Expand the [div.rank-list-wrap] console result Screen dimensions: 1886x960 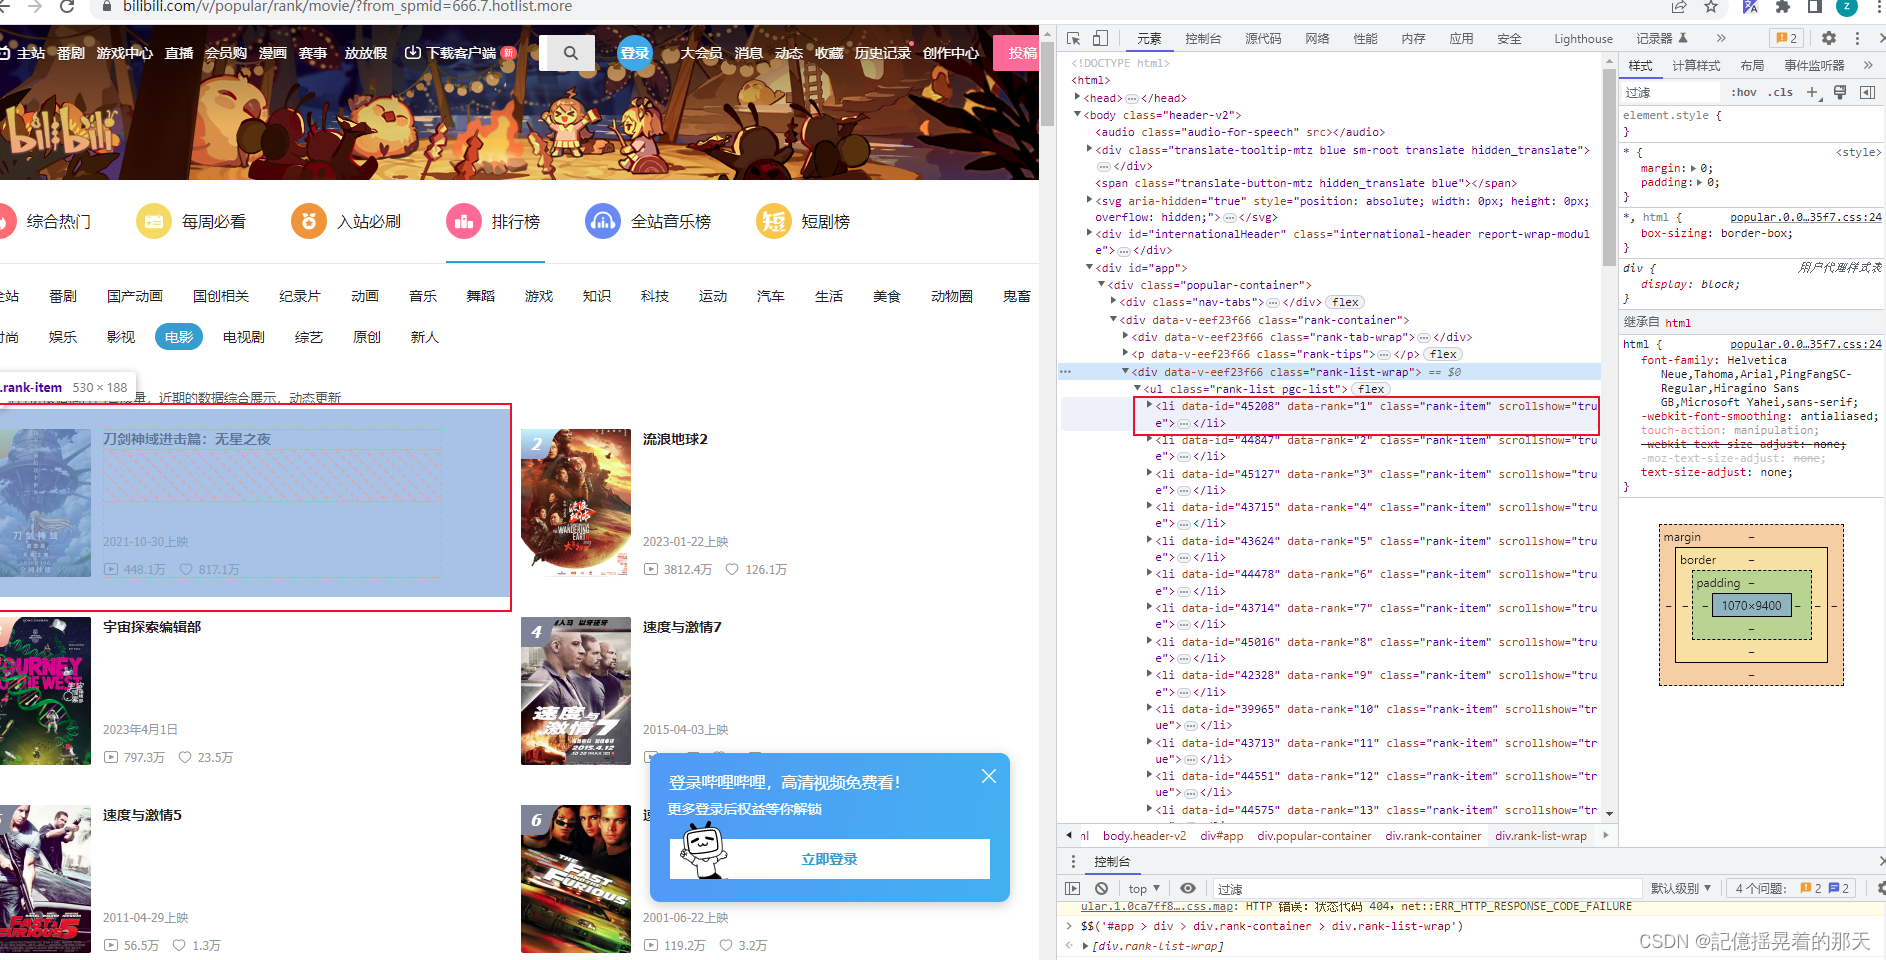(1086, 946)
